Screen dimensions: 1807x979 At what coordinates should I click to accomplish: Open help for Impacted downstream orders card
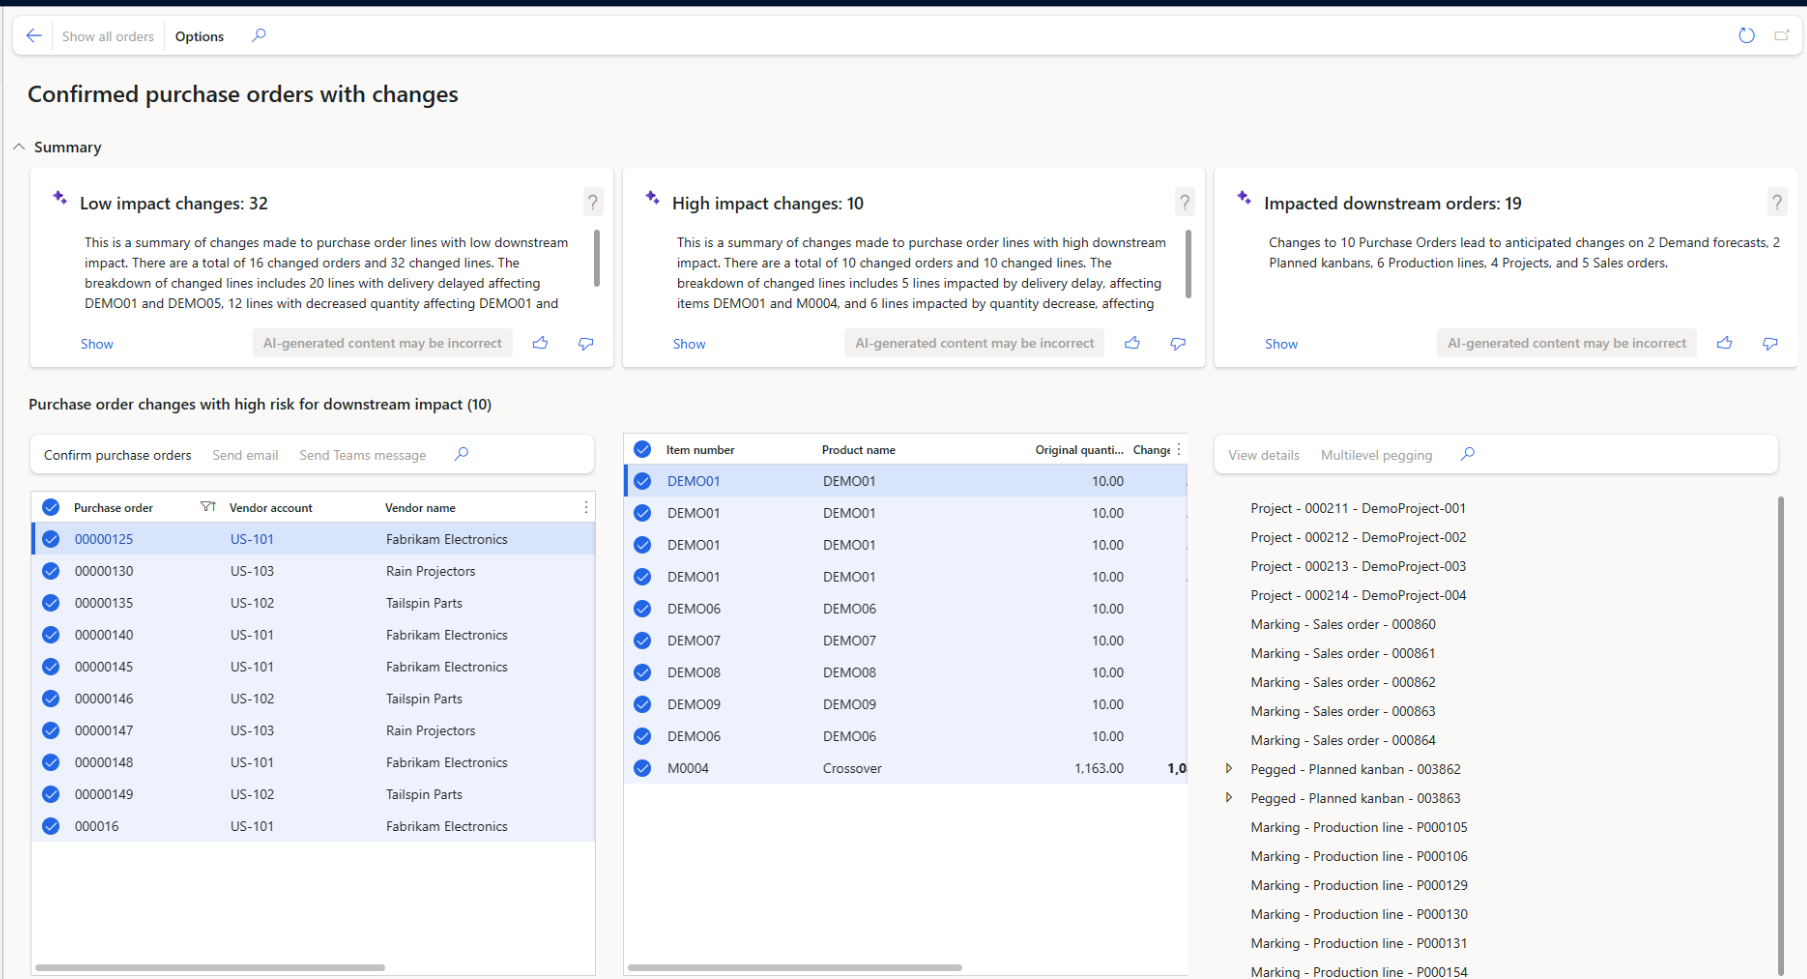tap(1776, 203)
